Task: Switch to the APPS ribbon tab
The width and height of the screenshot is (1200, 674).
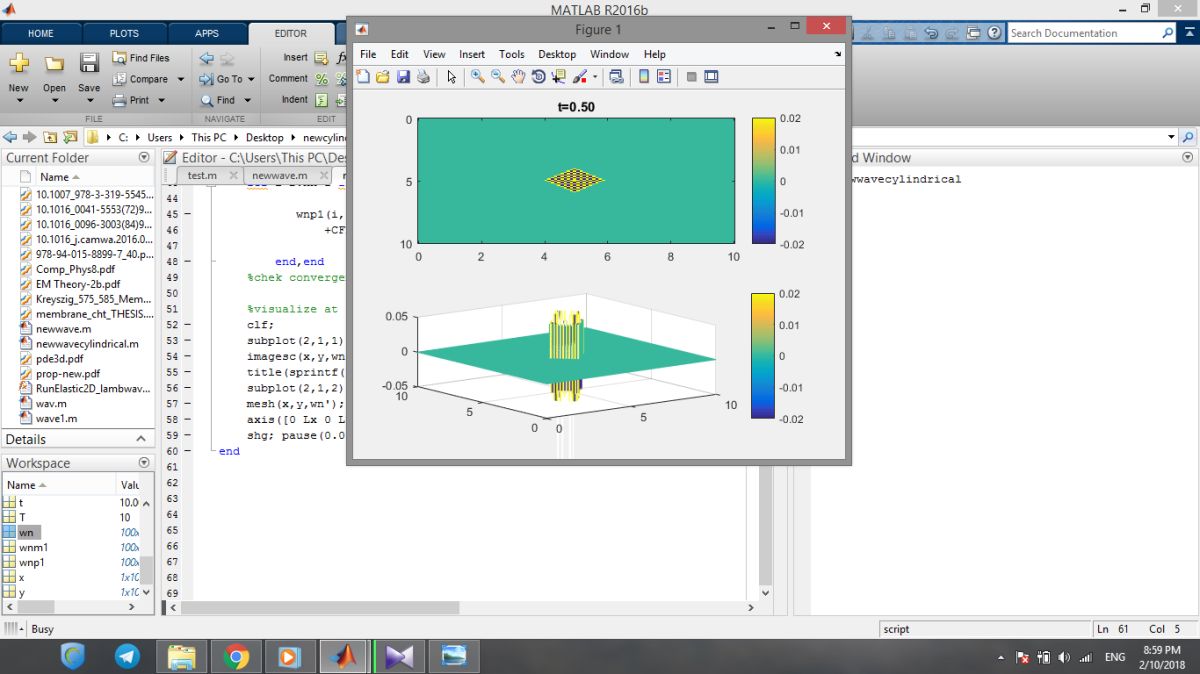Action: pos(207,33)
